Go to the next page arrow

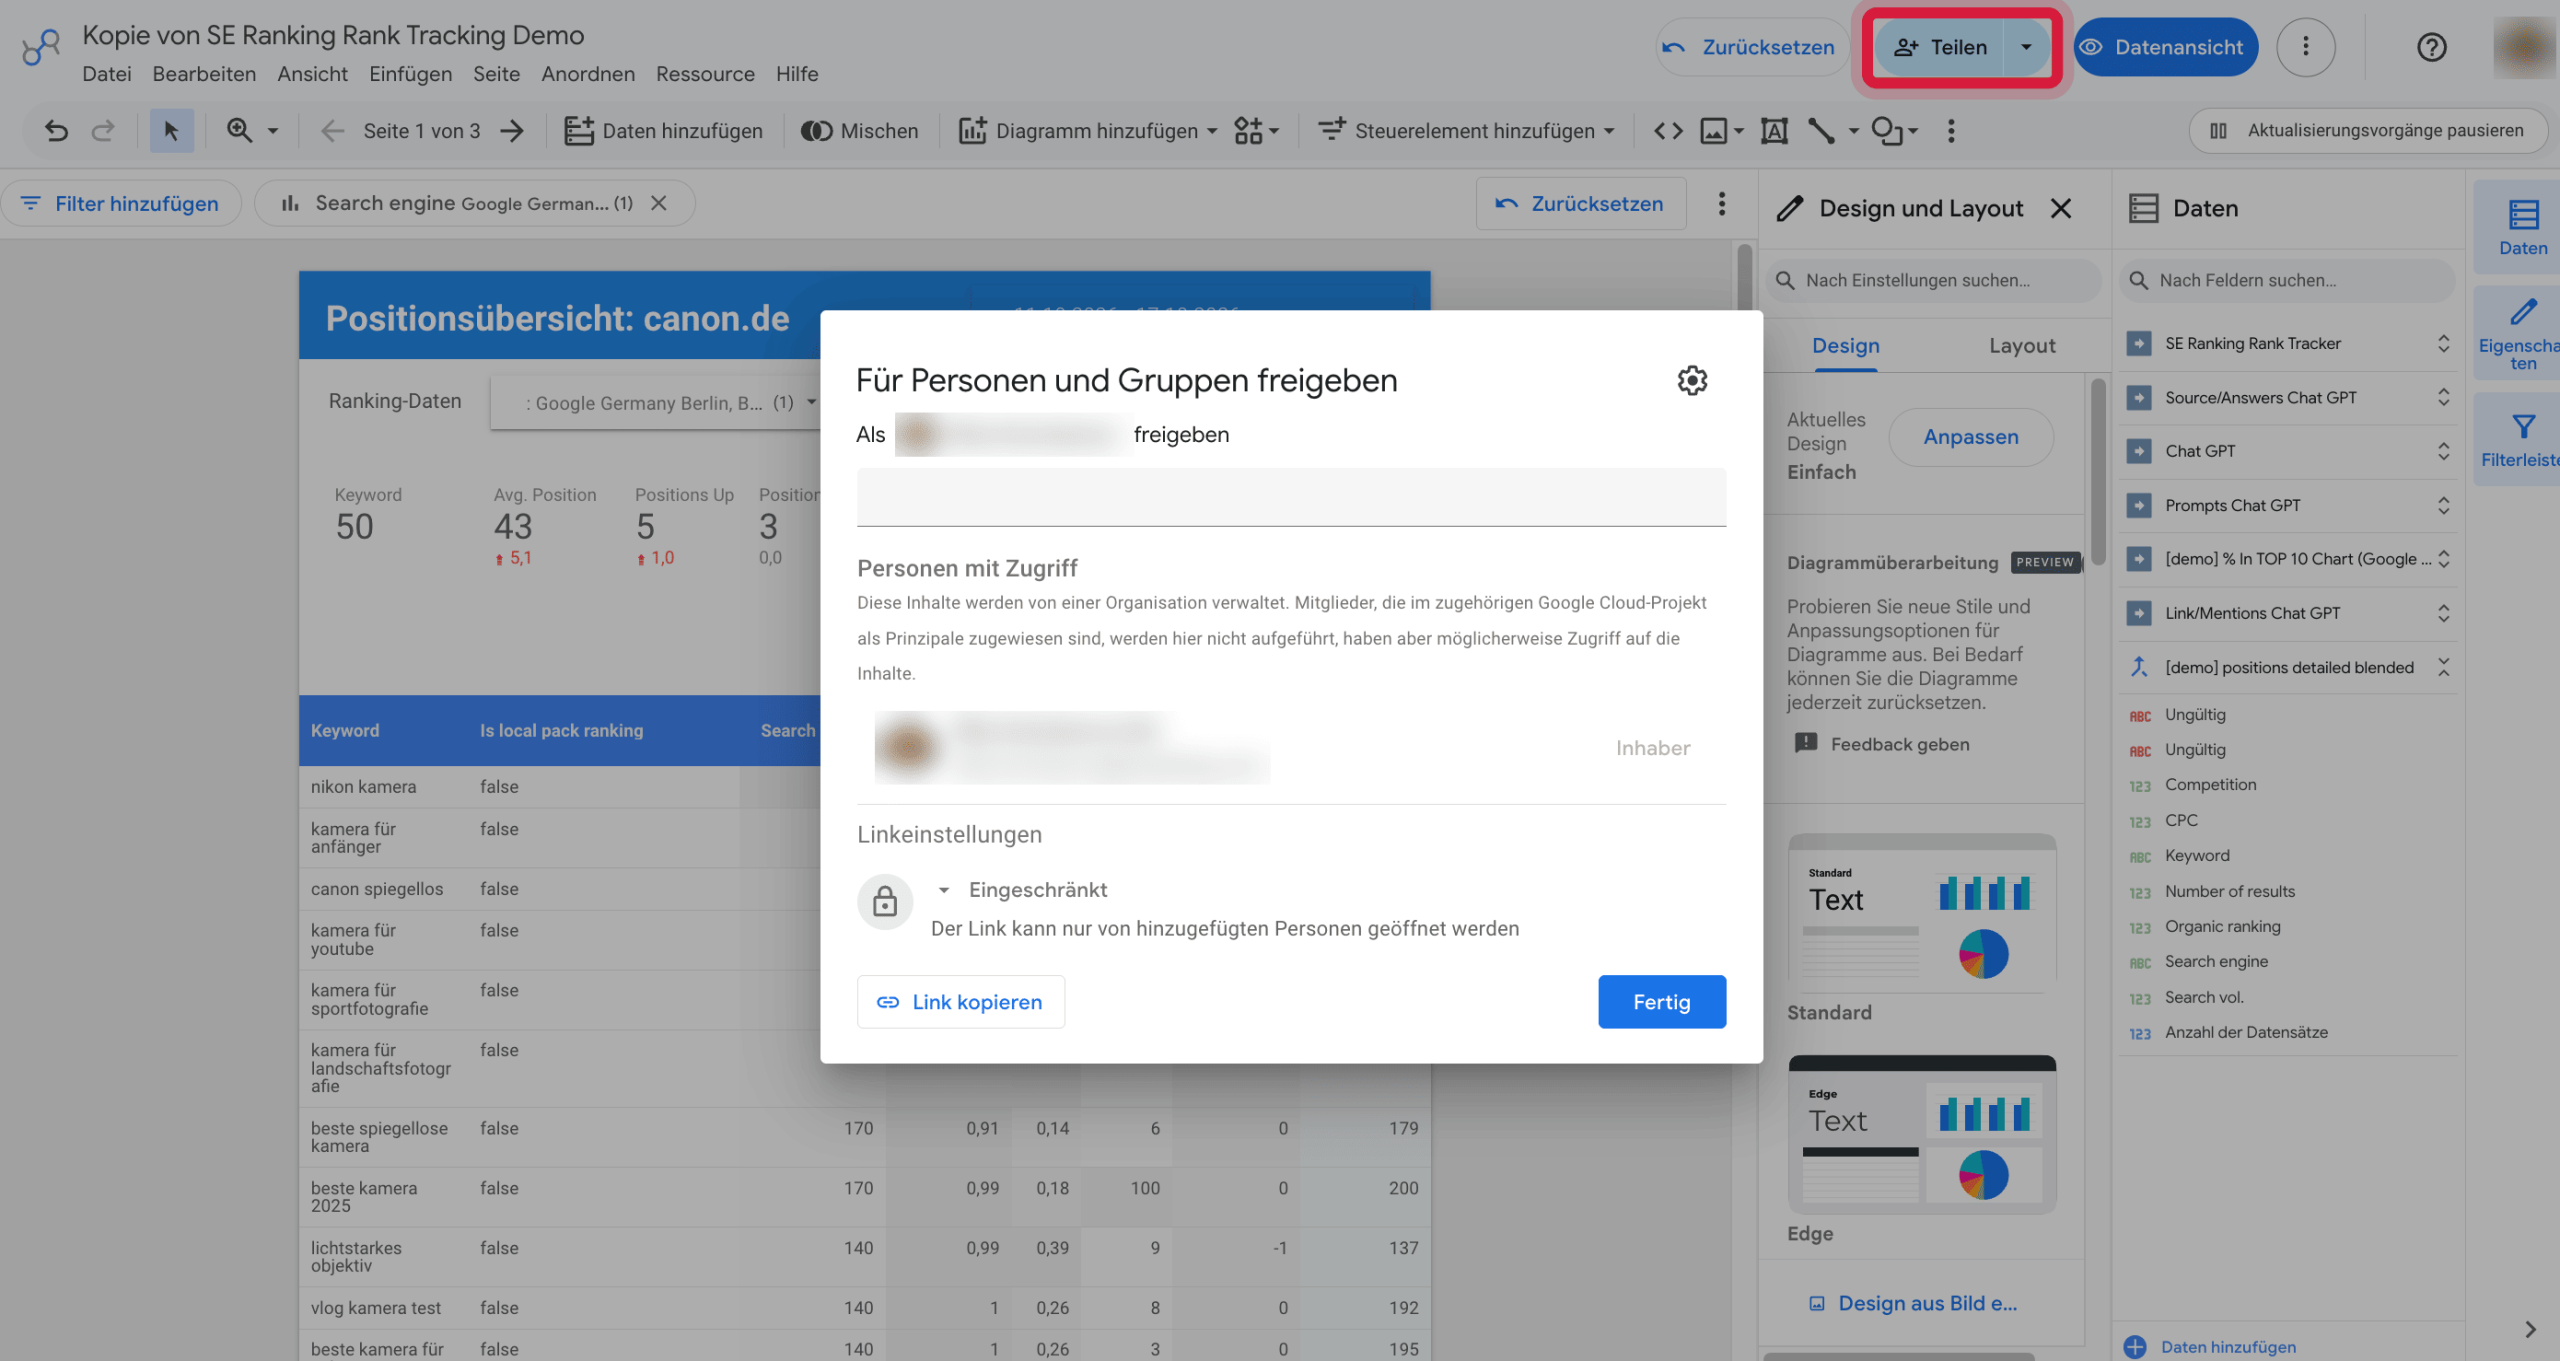coord(513,131)
